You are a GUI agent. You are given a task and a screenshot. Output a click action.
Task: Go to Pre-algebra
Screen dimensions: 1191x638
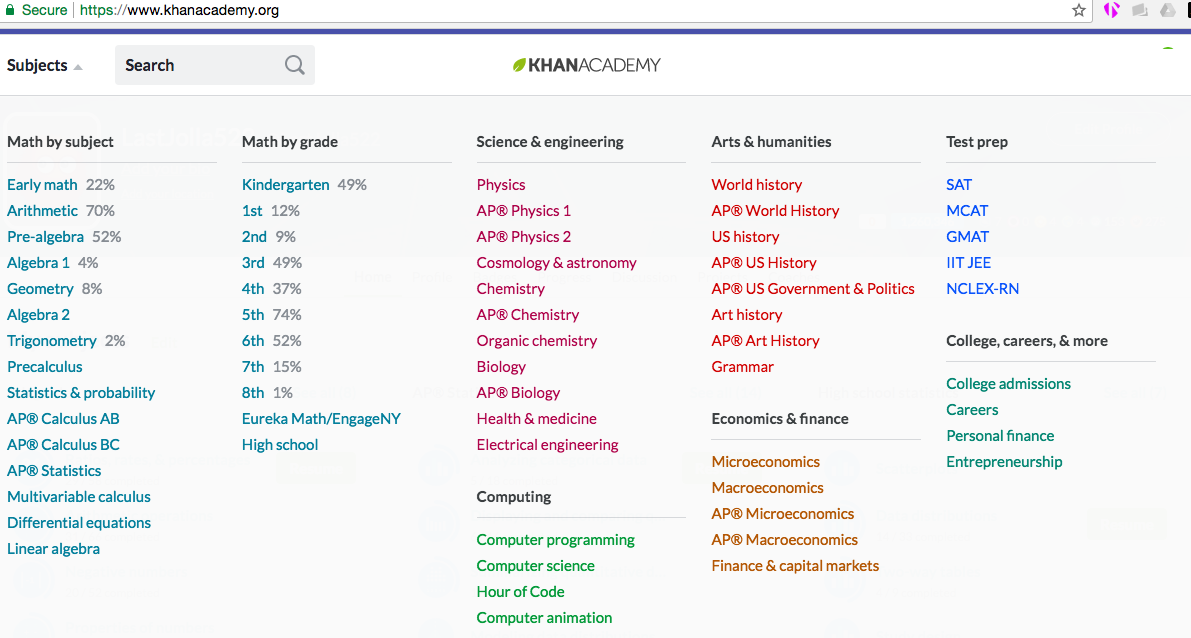(45, 236)
